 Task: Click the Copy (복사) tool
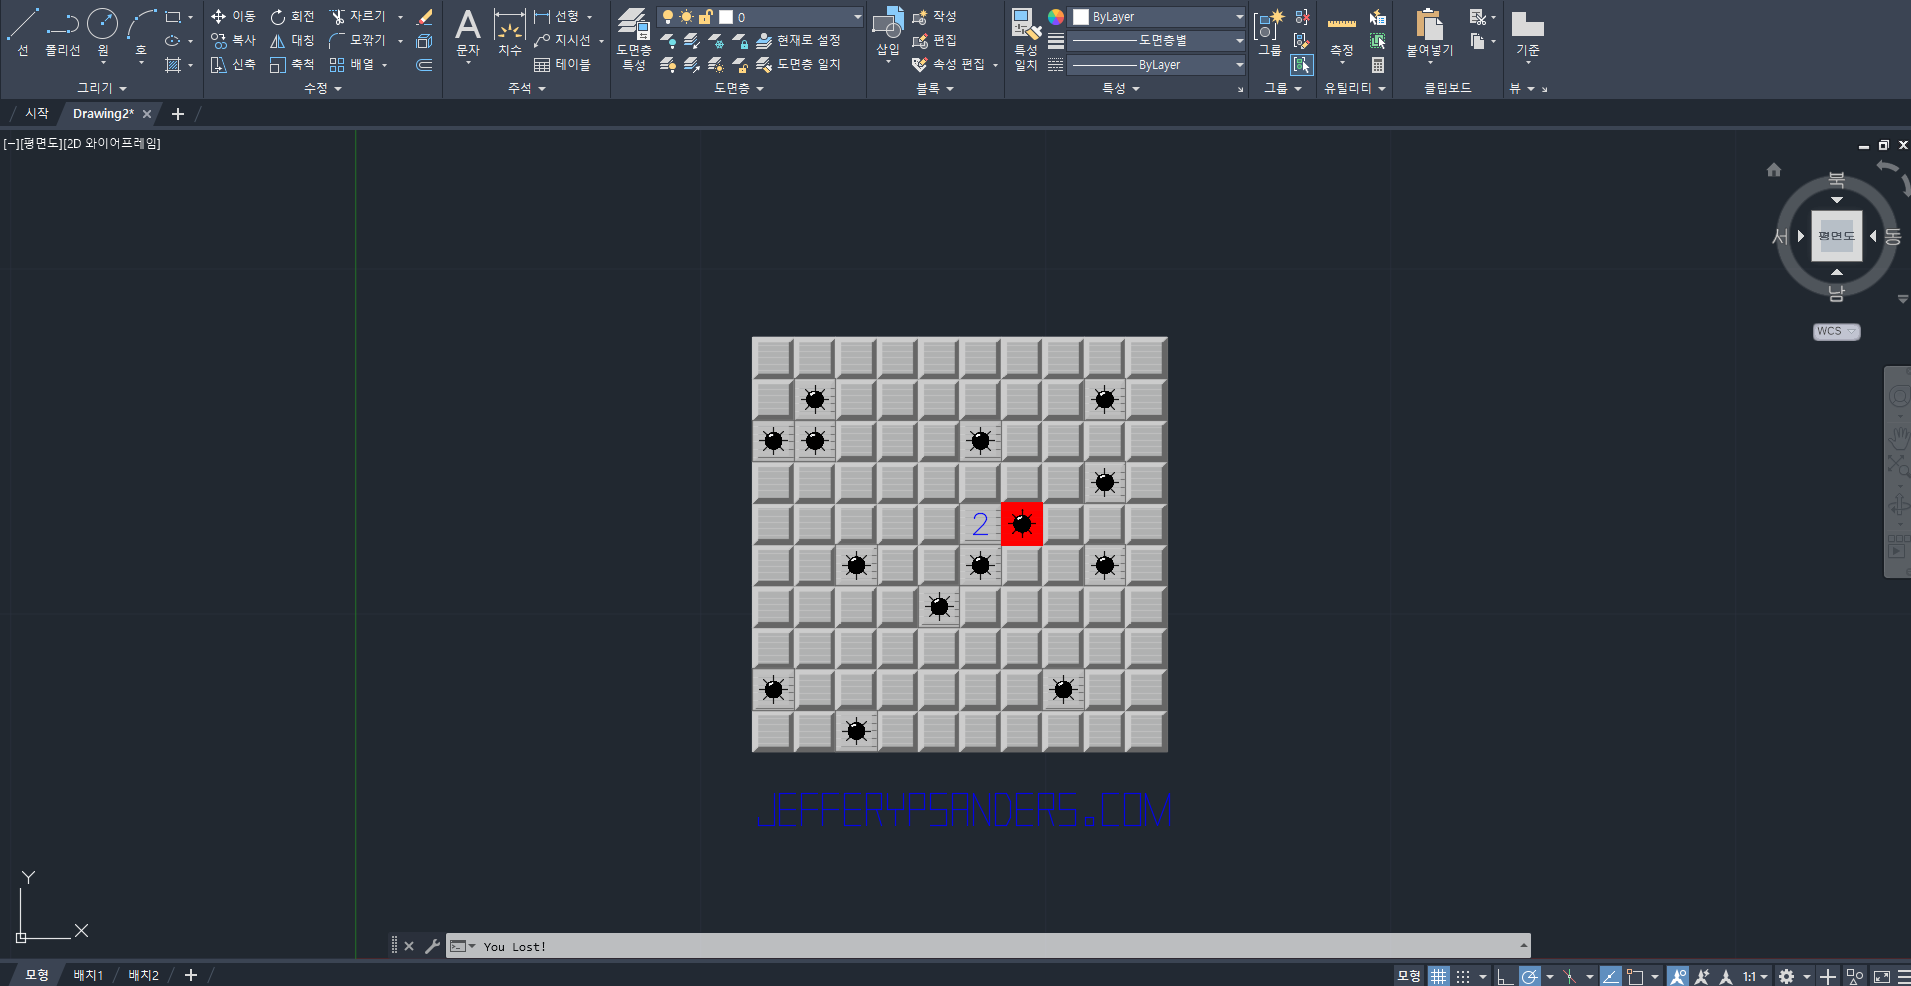pos(233,41)
